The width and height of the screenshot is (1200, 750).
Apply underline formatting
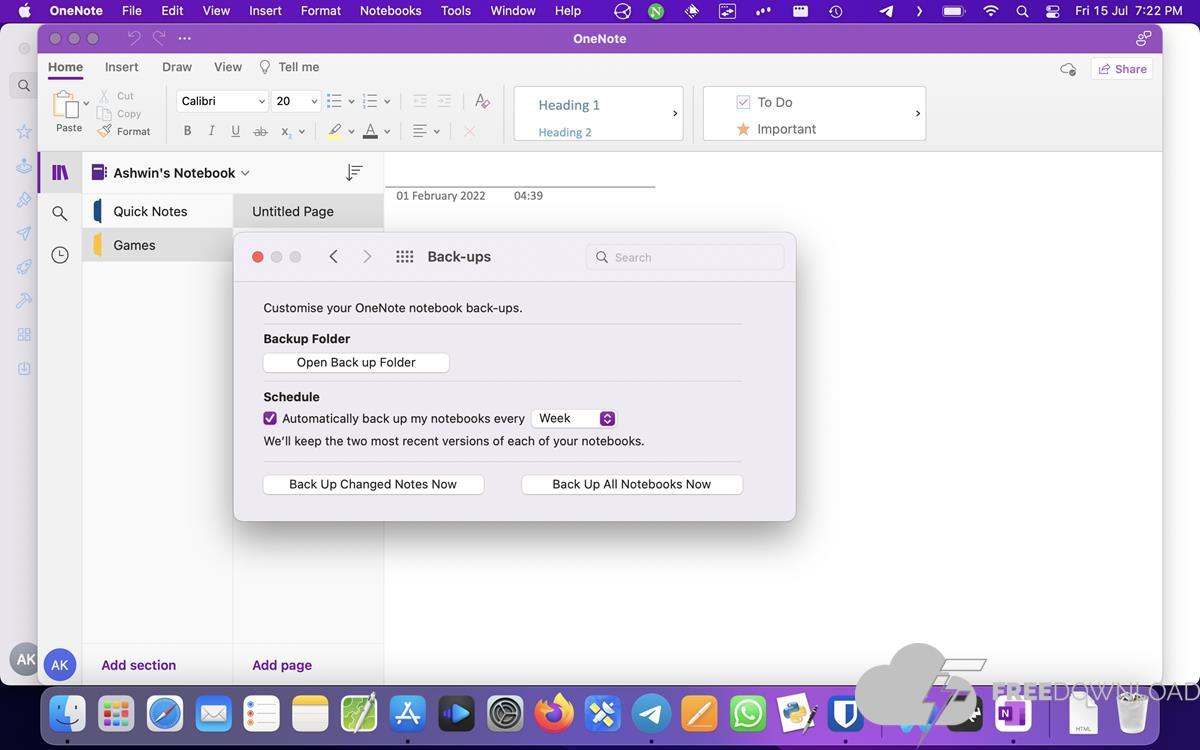pyautogui.click(x=236, y=131)
